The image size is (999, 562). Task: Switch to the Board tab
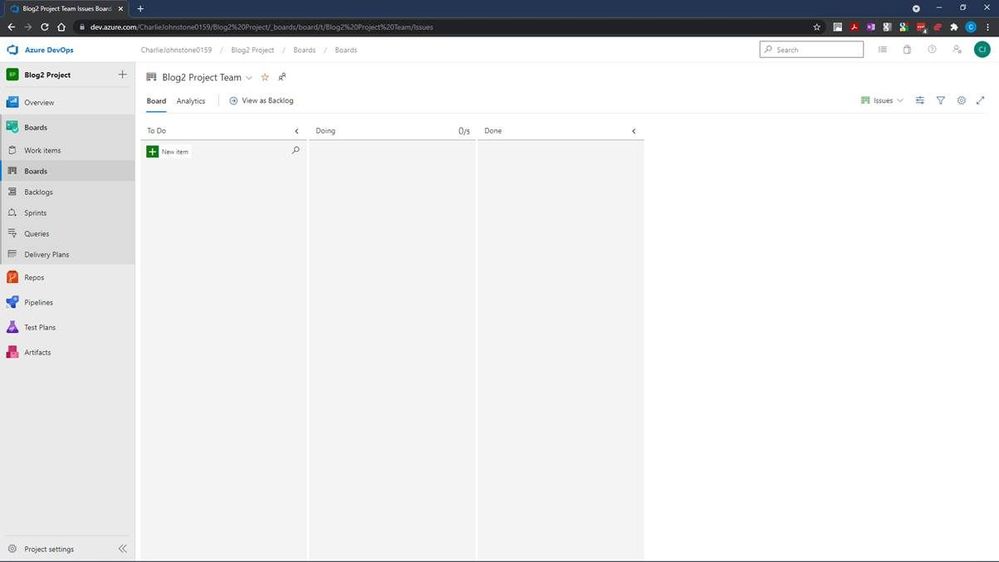156,101
